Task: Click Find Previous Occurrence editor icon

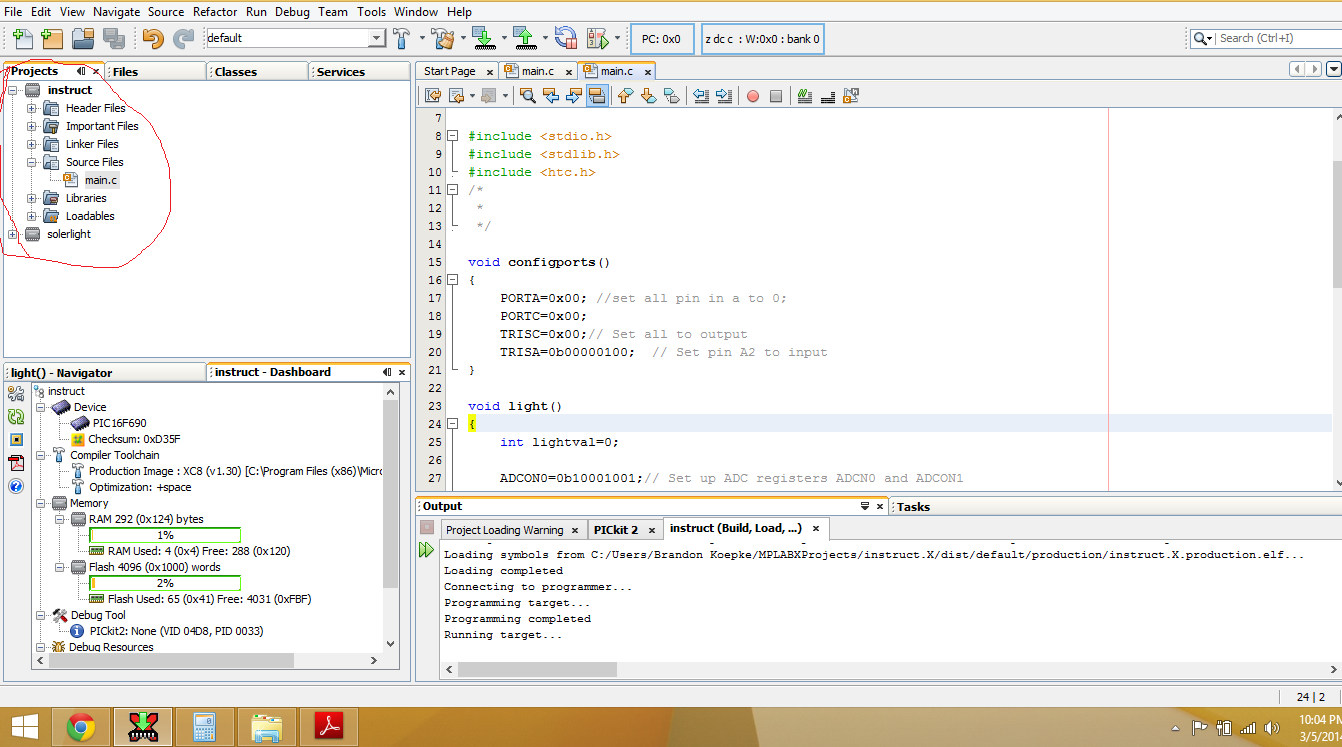Action: click(x=550, y=96)
